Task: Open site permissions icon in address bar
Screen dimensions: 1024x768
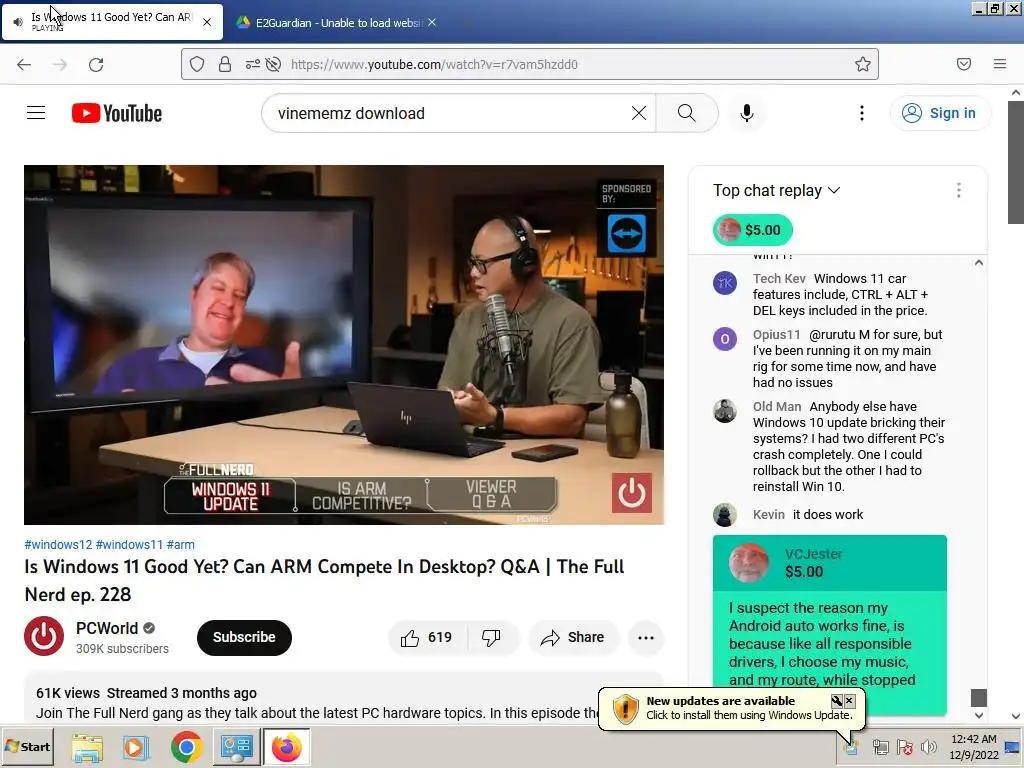Action: 253,64
